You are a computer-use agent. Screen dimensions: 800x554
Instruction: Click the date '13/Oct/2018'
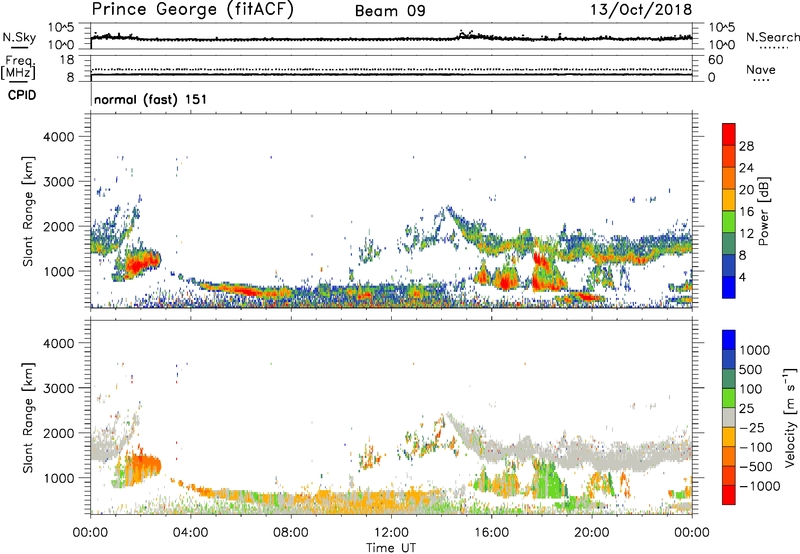tap(641, 10)
